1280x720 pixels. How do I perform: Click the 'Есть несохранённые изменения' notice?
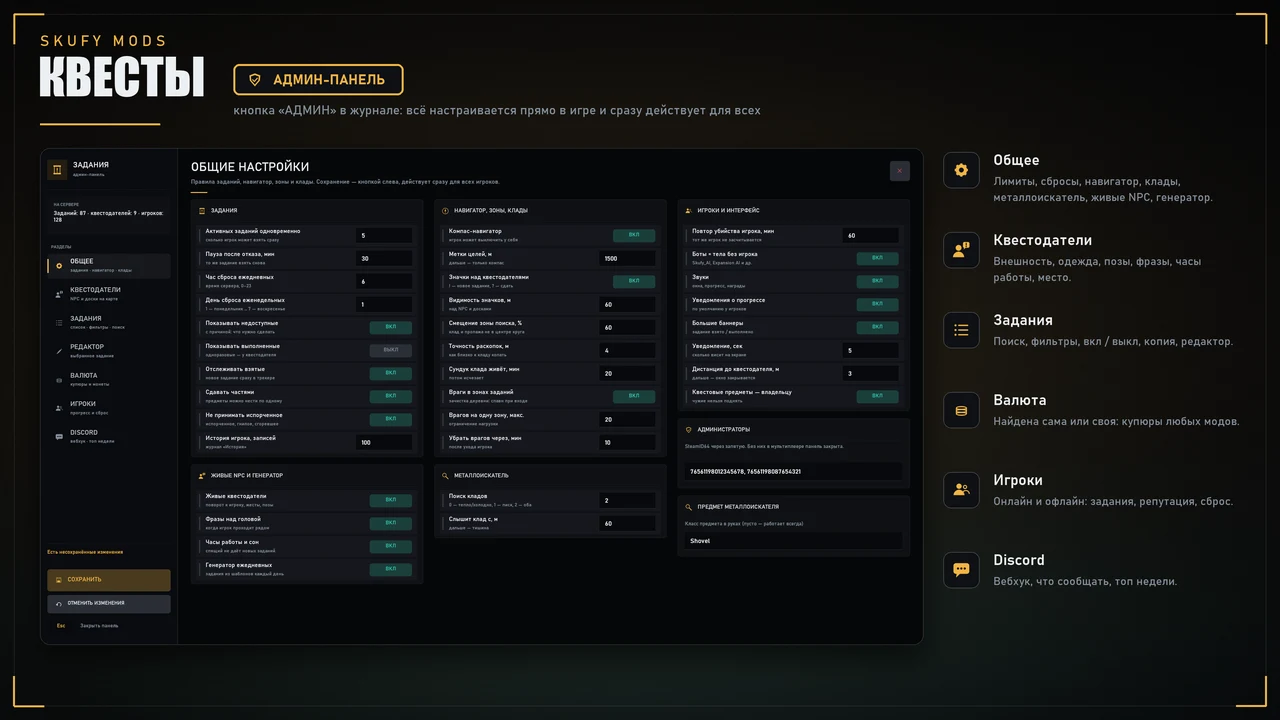tap(85, 552)
